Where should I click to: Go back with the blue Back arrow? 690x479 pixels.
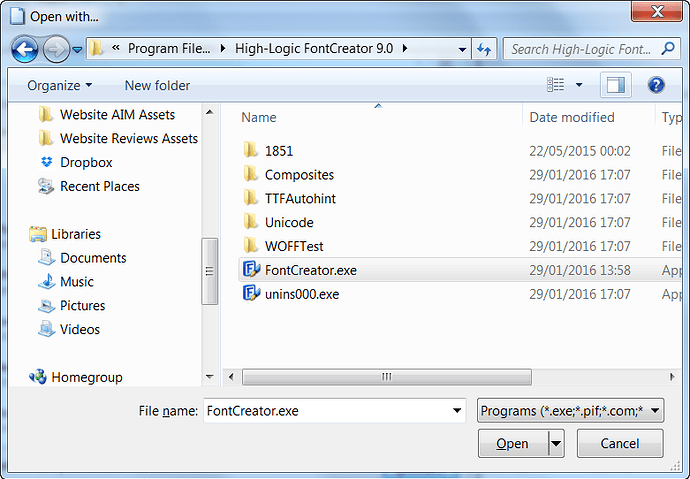[x=25, y=49]
